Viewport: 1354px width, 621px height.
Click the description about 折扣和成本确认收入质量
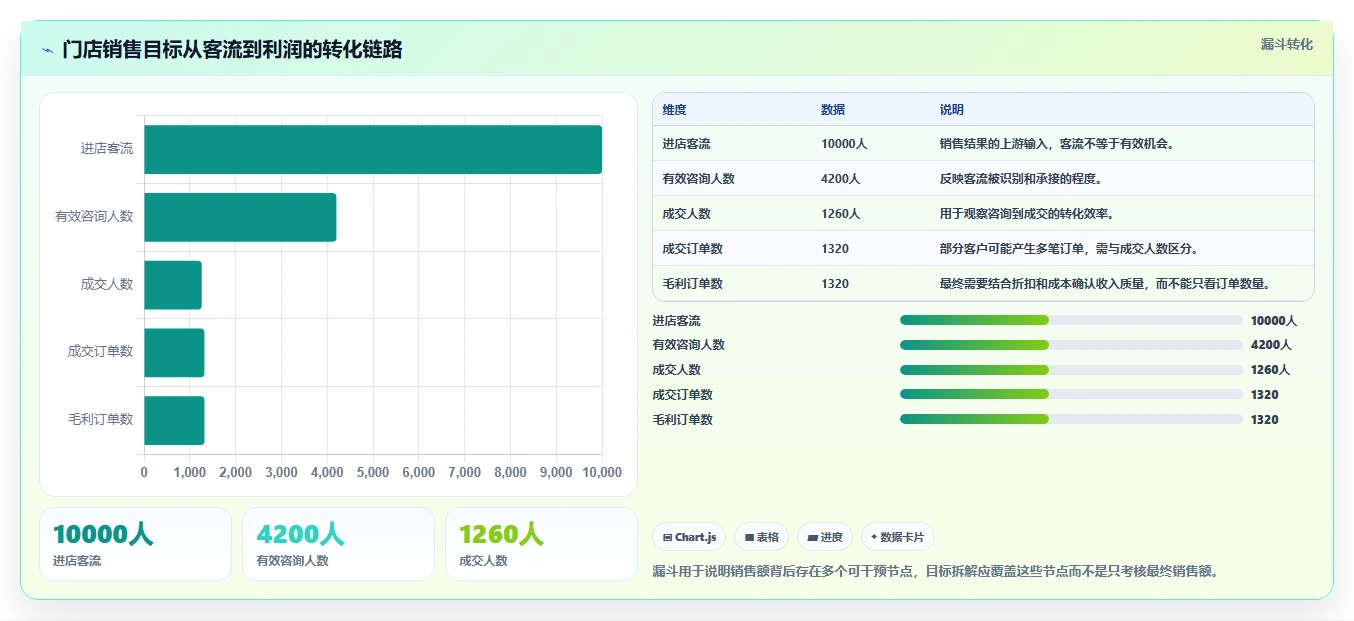[x=1105, y=284]
